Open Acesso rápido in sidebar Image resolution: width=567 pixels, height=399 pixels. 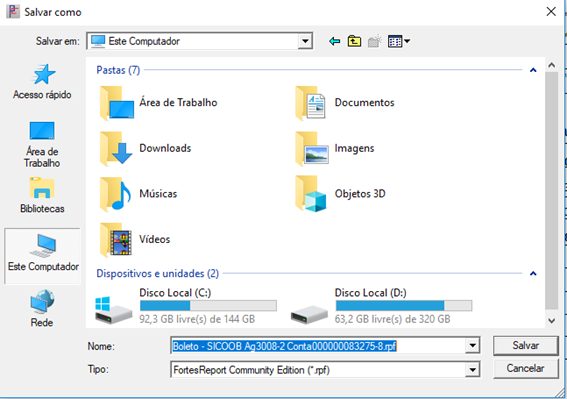click(42, 82)
